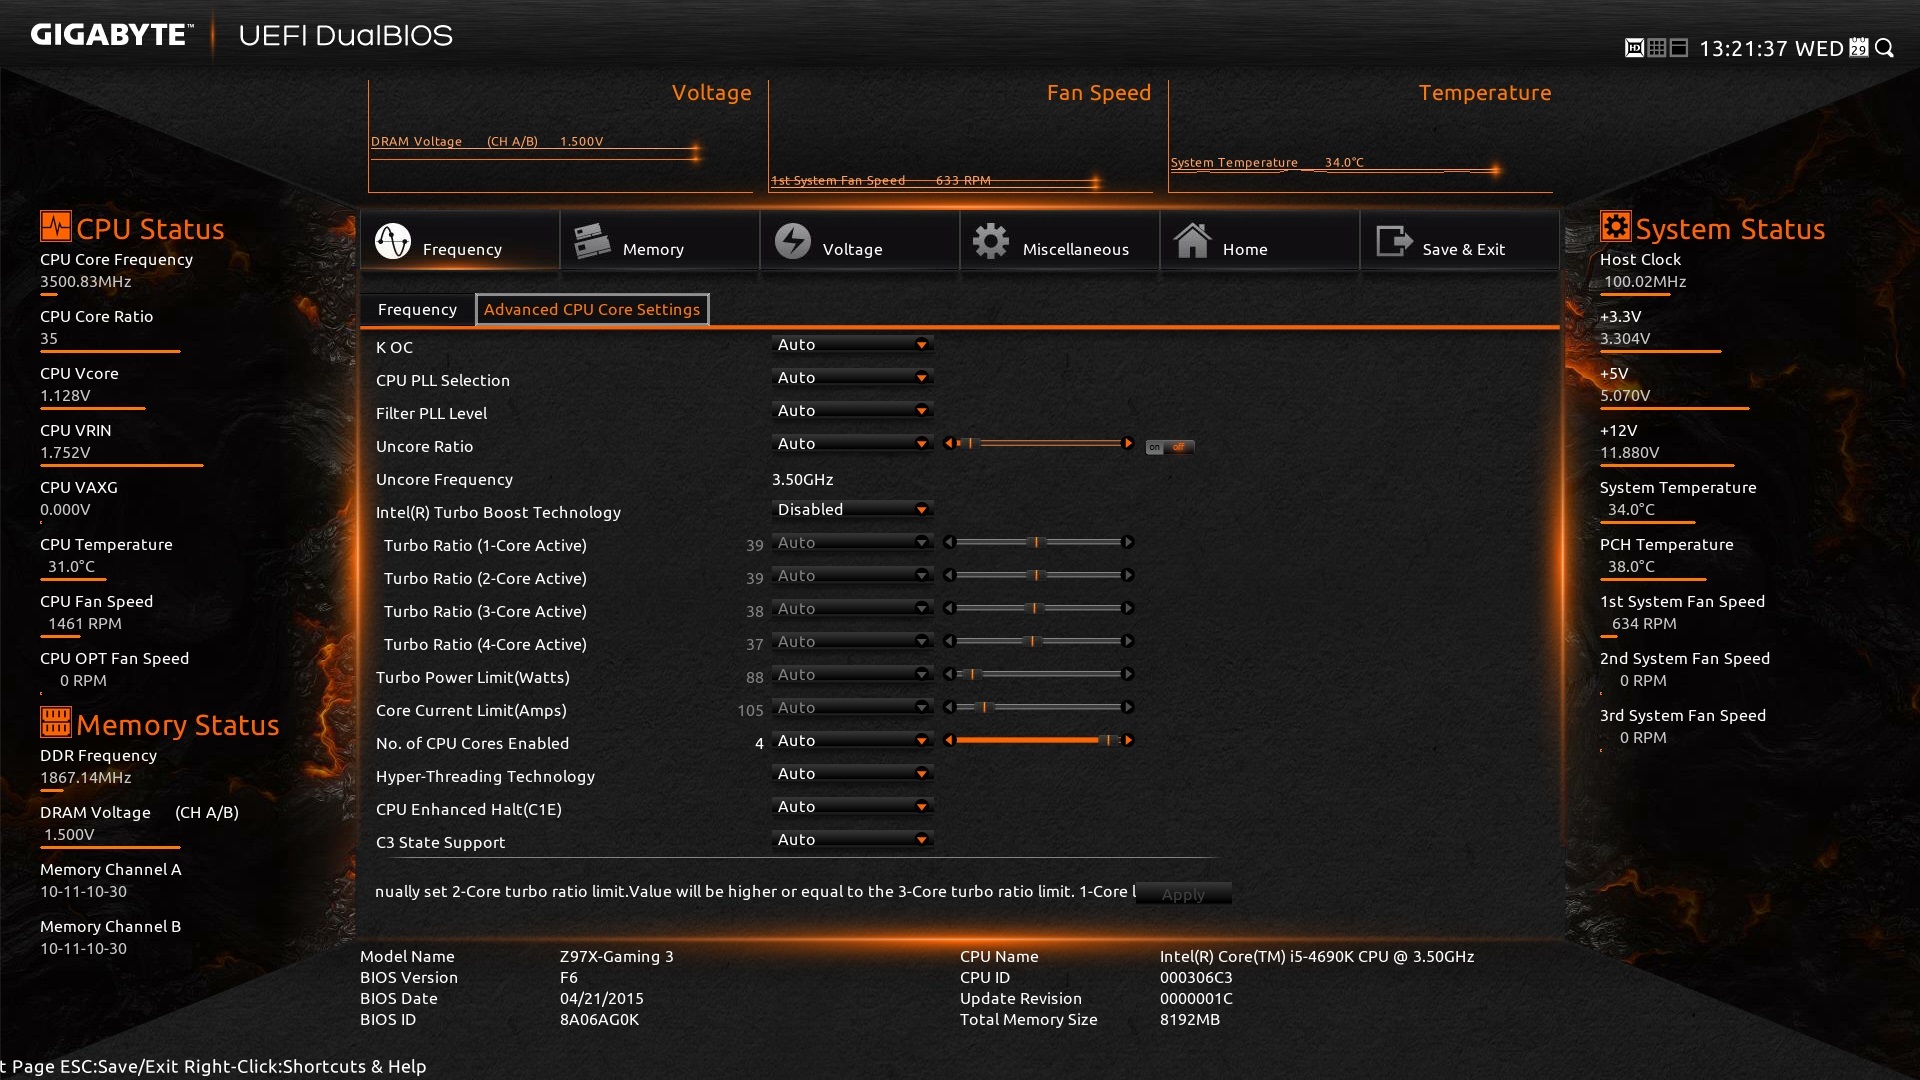The width and height of the screenshot is (1920, 1080).
Task: Open the Miscellaneous gear icon
Action: click(x=991, y=241)
